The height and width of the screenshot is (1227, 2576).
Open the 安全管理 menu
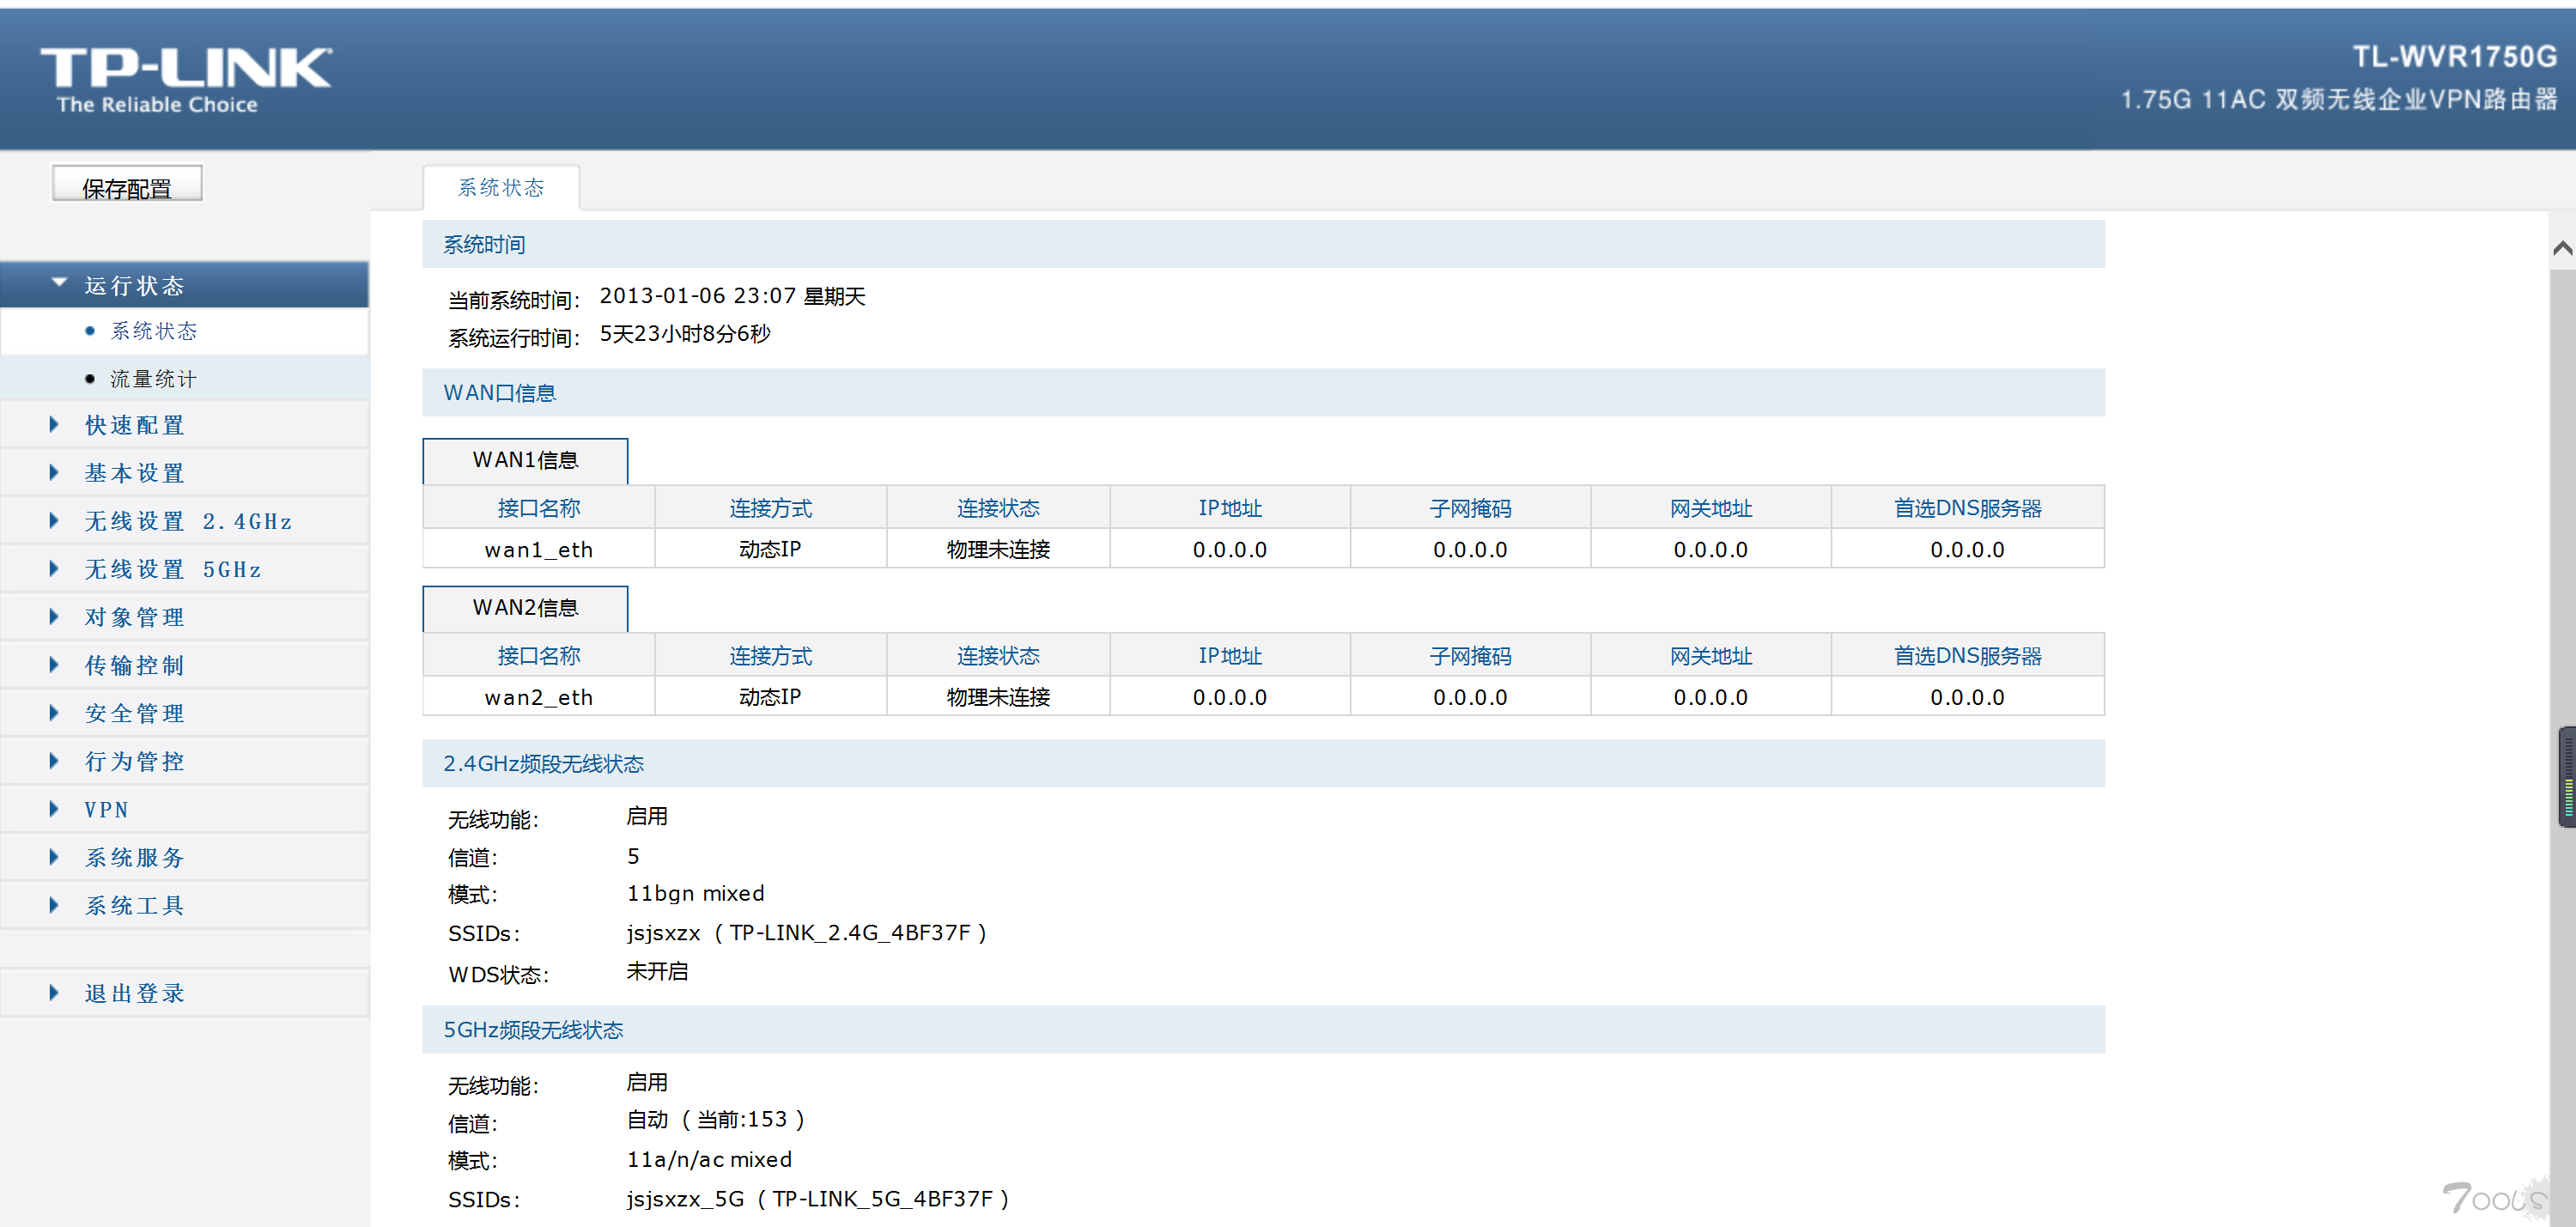[x=135, y=713]
